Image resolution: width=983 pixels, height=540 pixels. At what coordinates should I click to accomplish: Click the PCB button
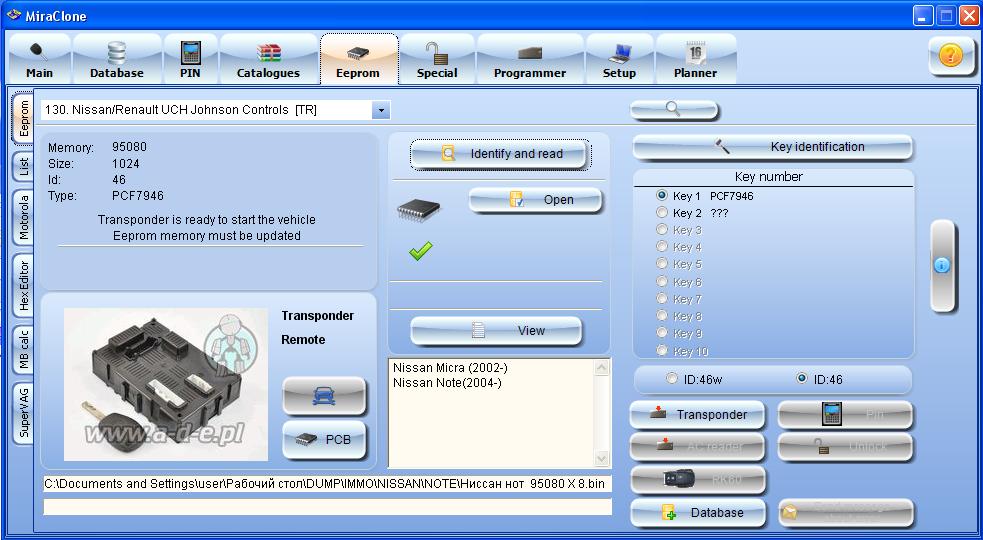[324, 440]
